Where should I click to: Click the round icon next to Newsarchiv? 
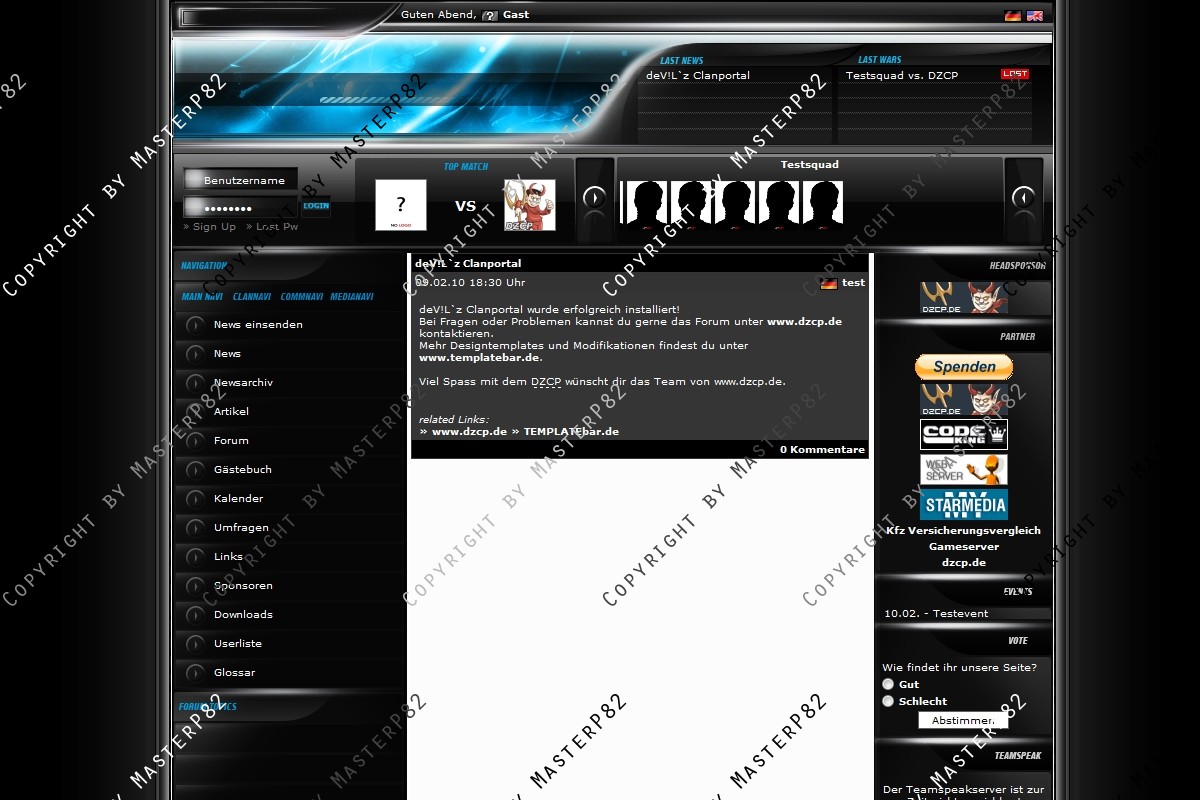[x=195, y=383]
